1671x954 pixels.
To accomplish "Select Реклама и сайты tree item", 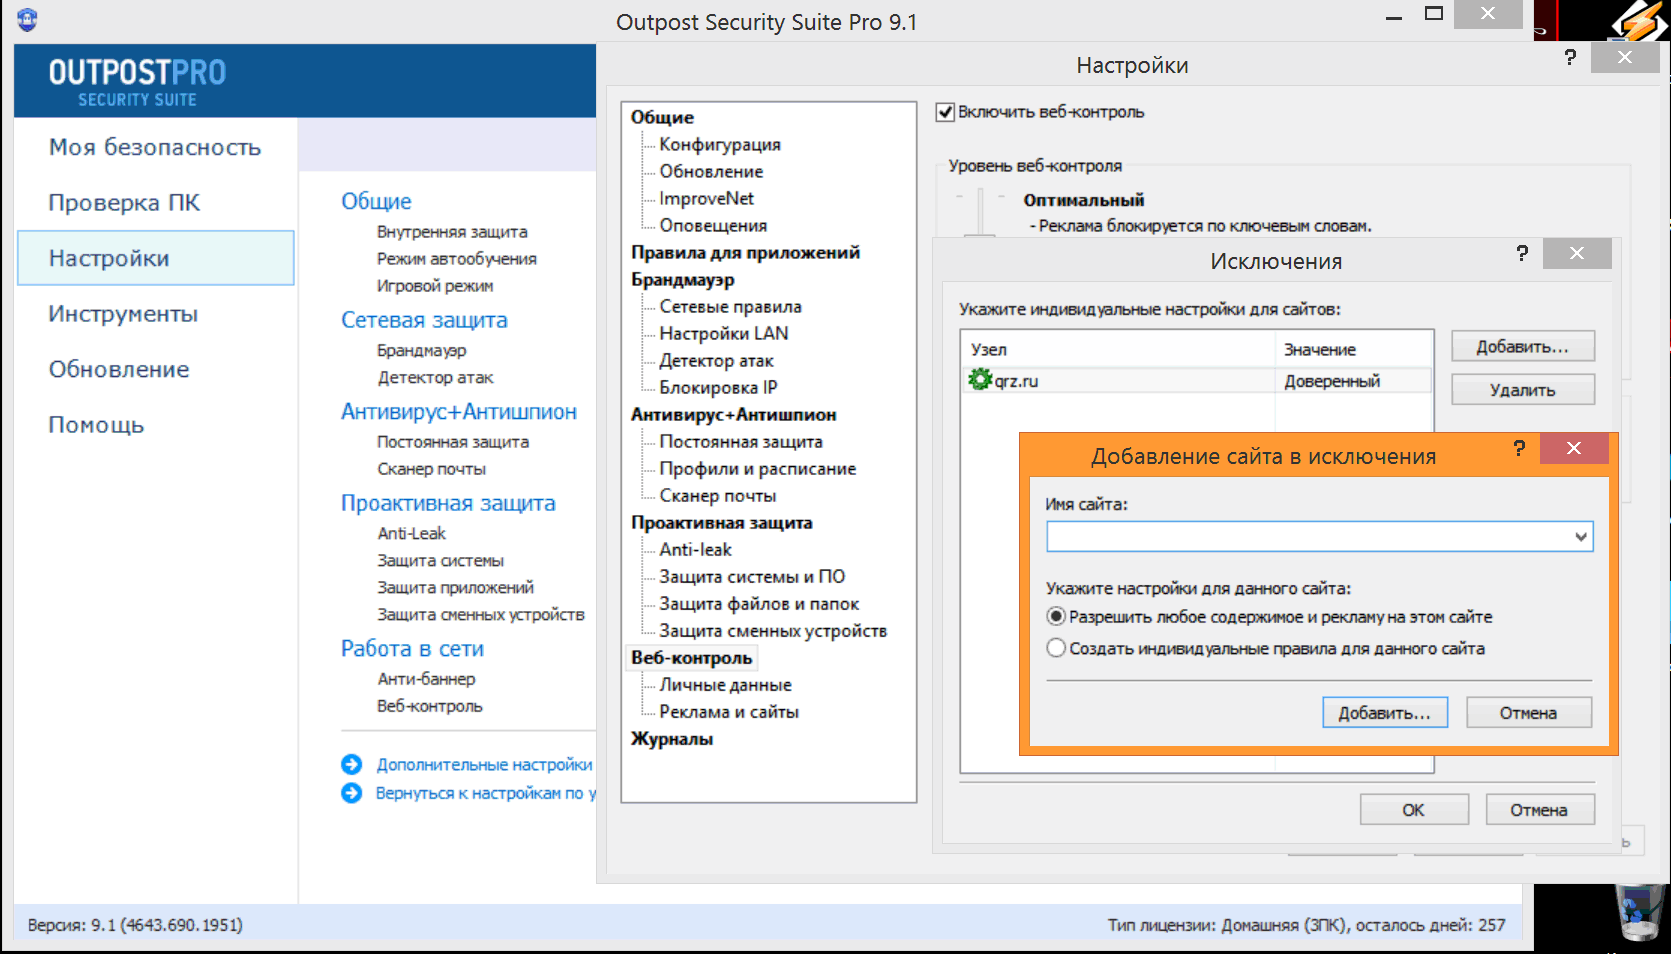I will [728, 712].
